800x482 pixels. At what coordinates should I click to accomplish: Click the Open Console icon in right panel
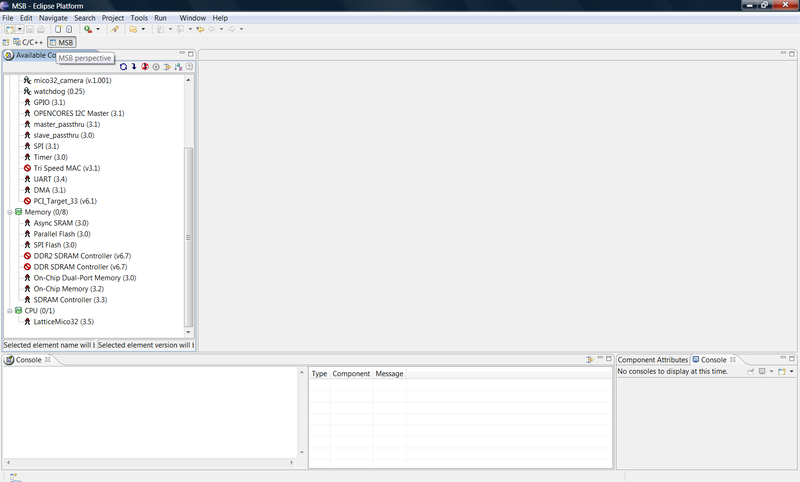pos(782,371)
